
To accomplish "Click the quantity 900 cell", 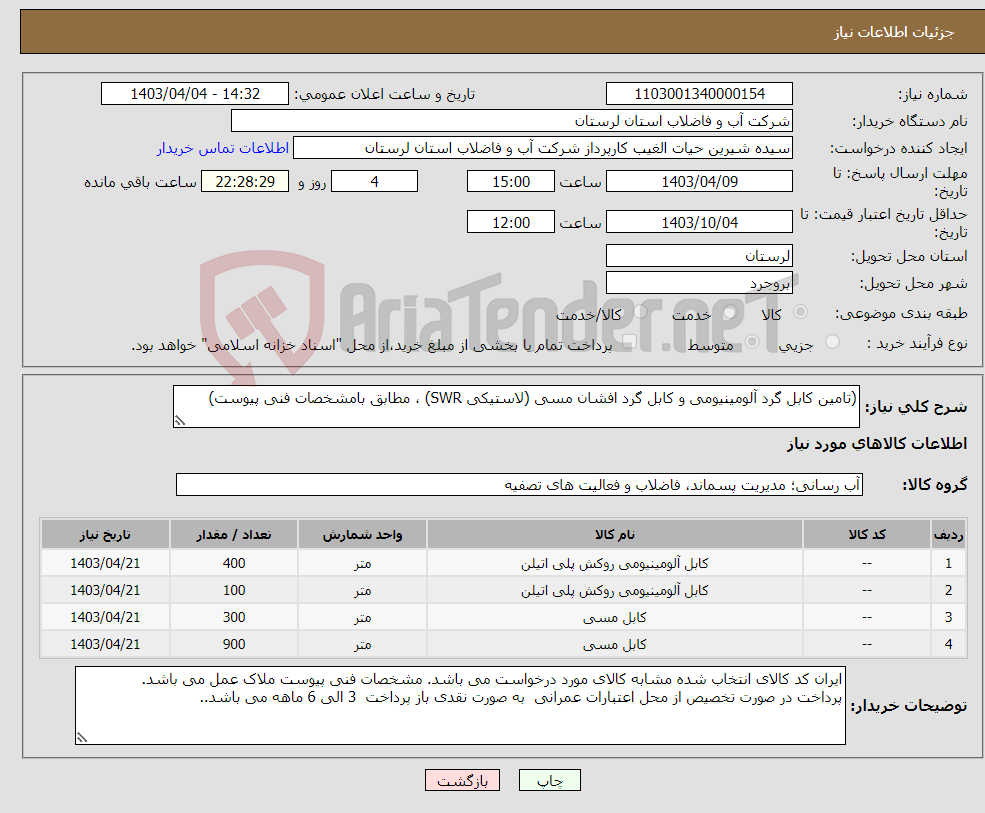I will pos(234,645).
